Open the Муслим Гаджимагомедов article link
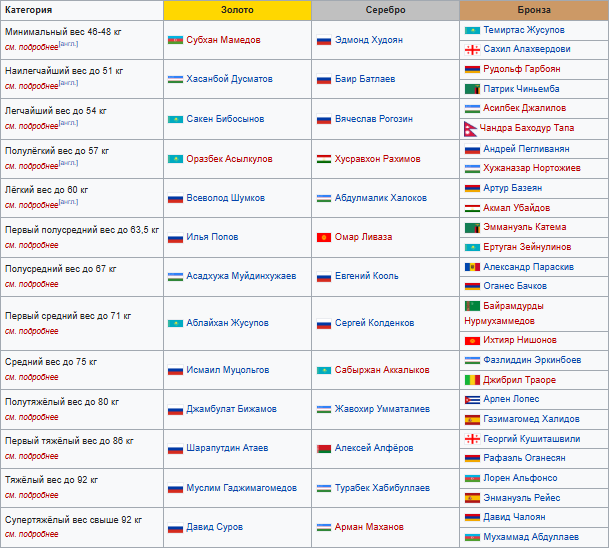 click(241, 488)
